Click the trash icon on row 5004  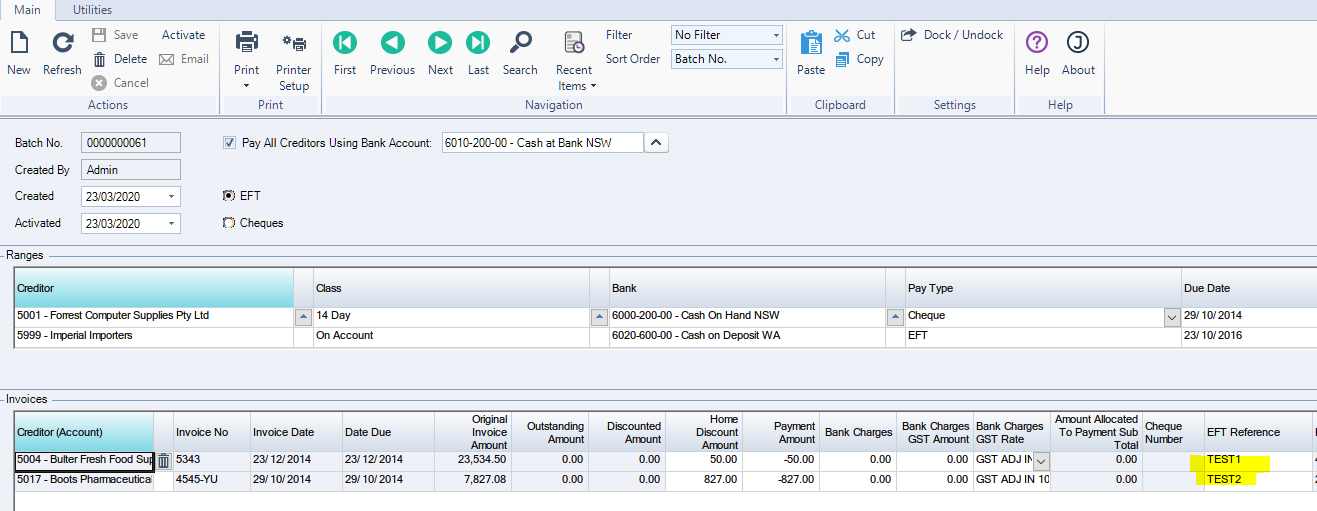[x=163, y=461]
